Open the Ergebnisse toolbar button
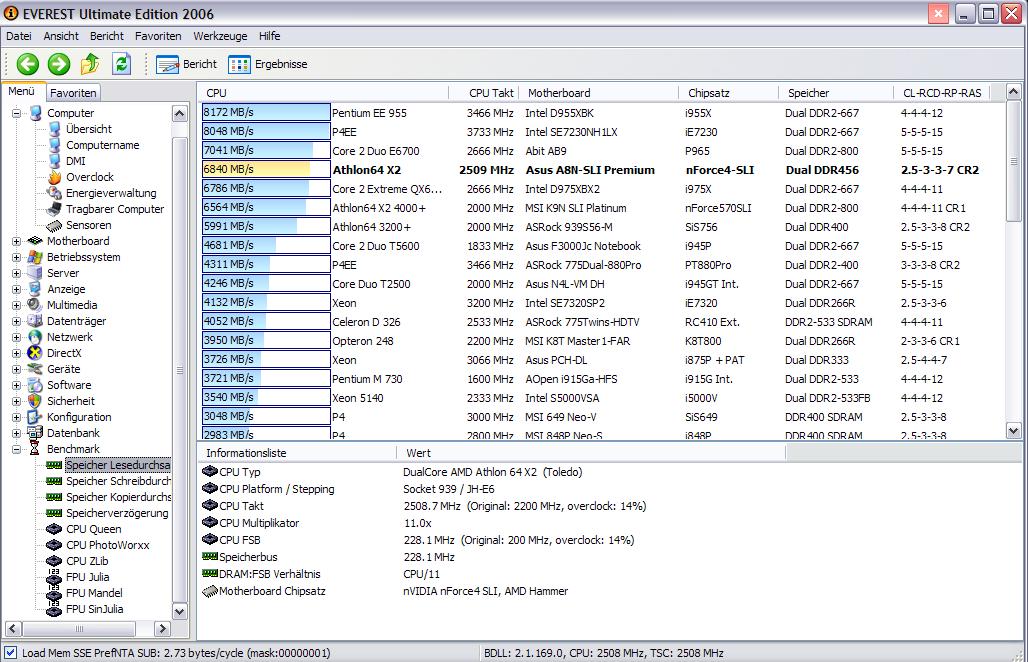This screenshot has height=662, width=1028. [267, 64]
